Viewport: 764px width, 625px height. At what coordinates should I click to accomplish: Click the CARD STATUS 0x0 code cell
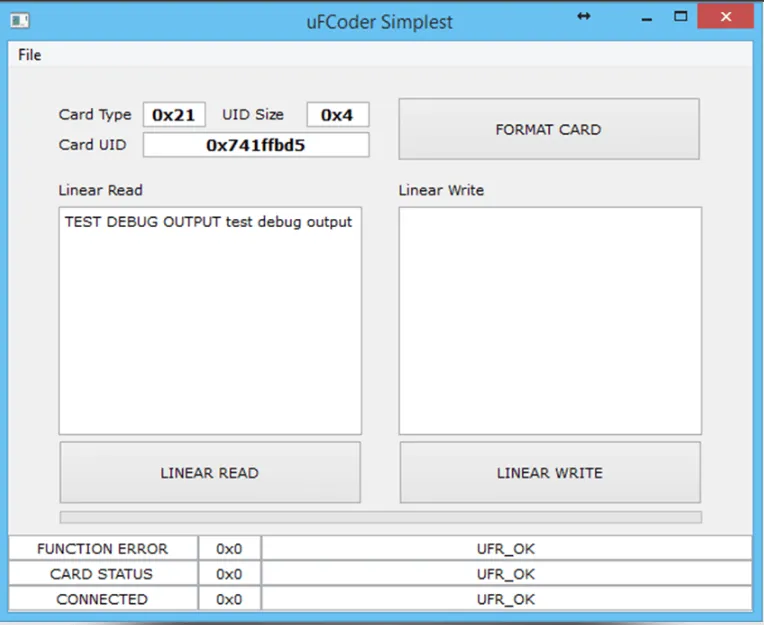(x=229, y=574)
